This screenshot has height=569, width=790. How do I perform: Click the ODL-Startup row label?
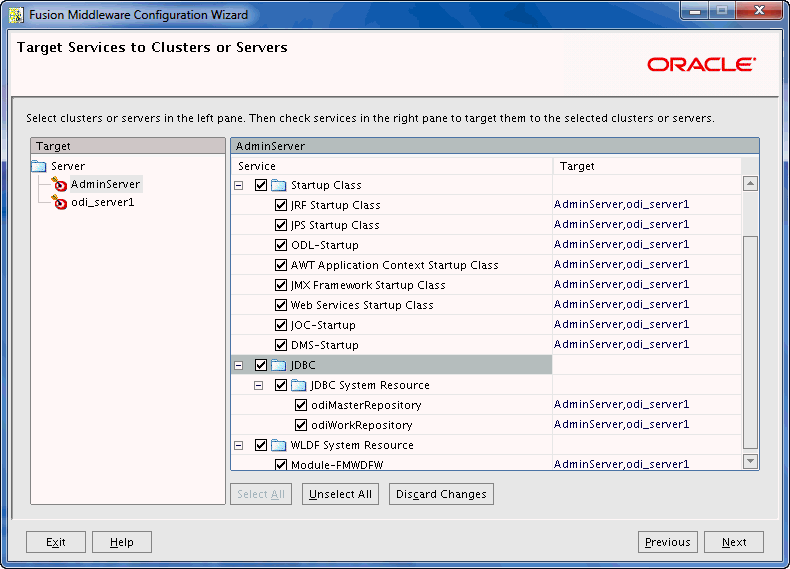tap(325, 245)
